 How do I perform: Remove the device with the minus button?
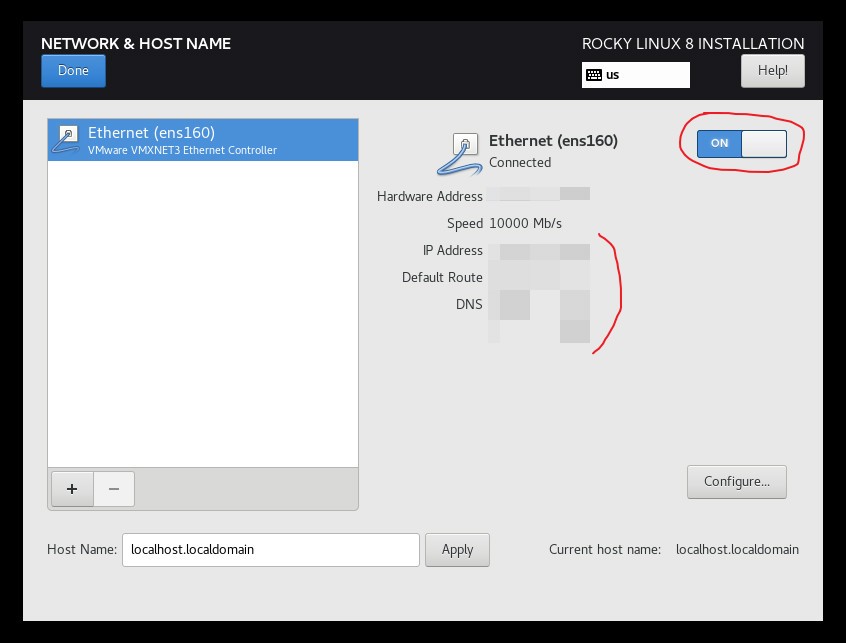coord(114,489)
